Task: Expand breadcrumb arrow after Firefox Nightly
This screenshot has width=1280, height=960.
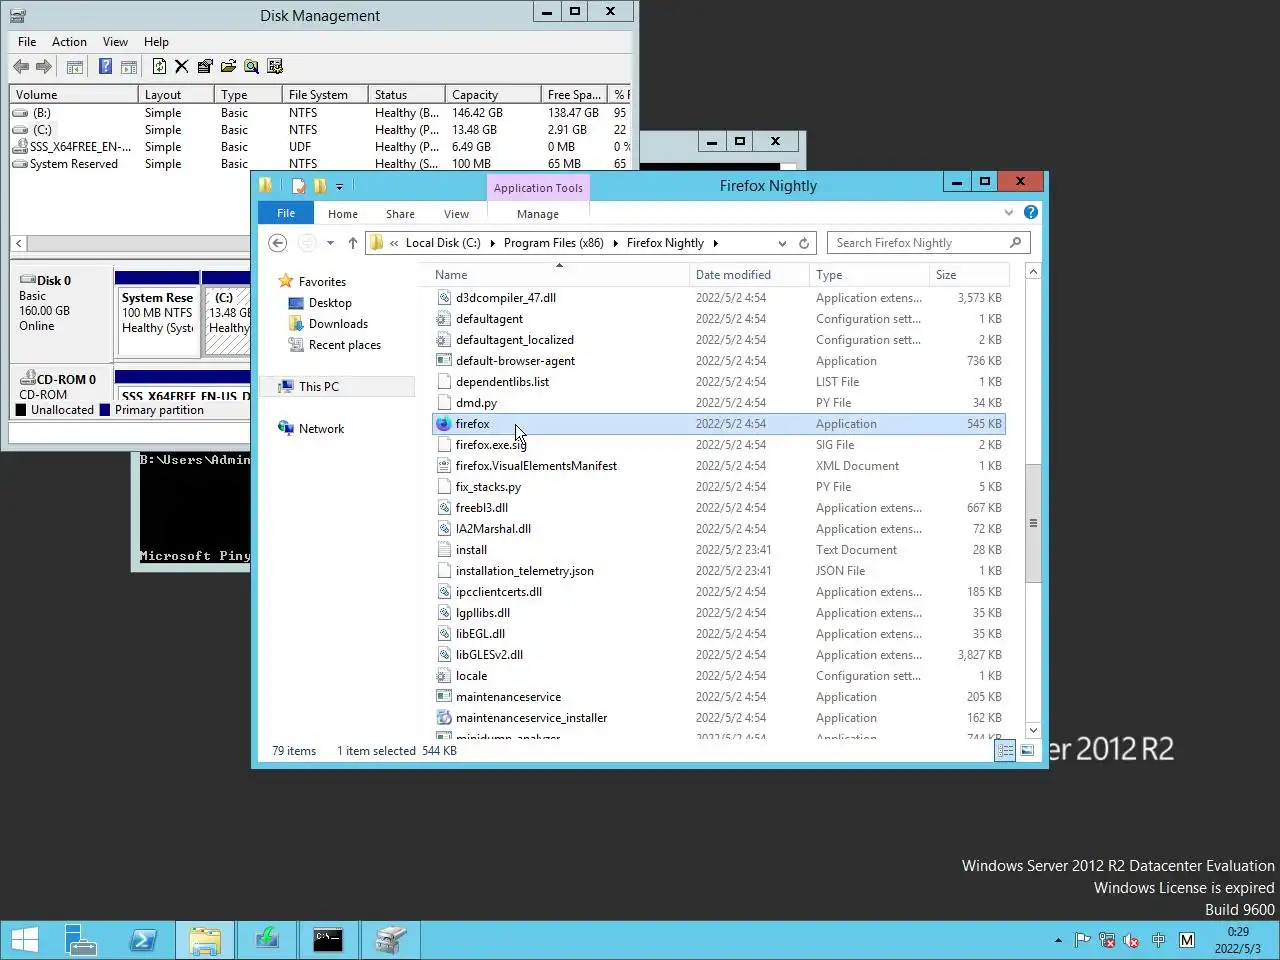Action: (715, 243)
